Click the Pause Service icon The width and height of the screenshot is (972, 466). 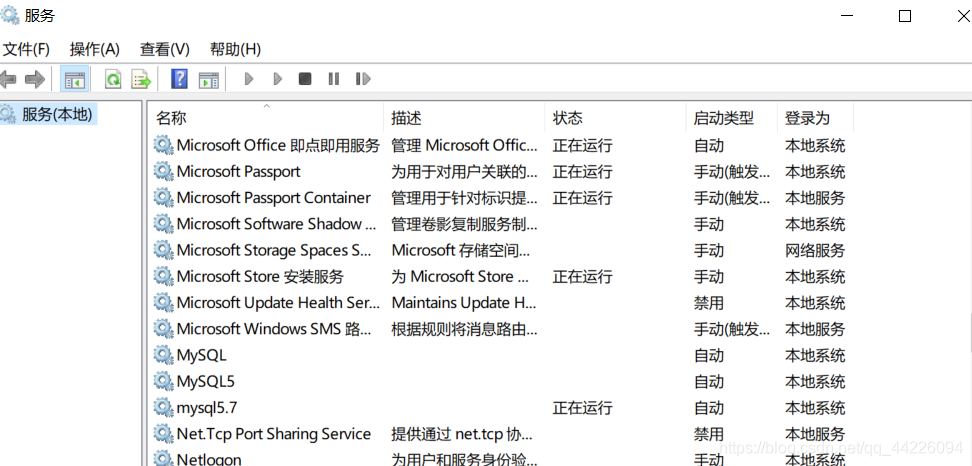334,79
